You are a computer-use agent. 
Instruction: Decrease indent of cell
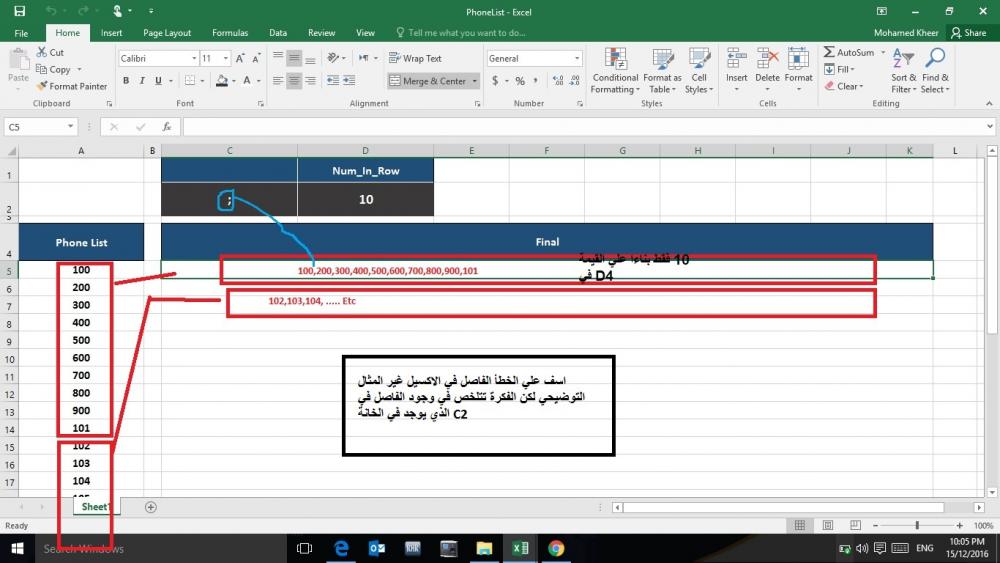(x=333, y=80)
